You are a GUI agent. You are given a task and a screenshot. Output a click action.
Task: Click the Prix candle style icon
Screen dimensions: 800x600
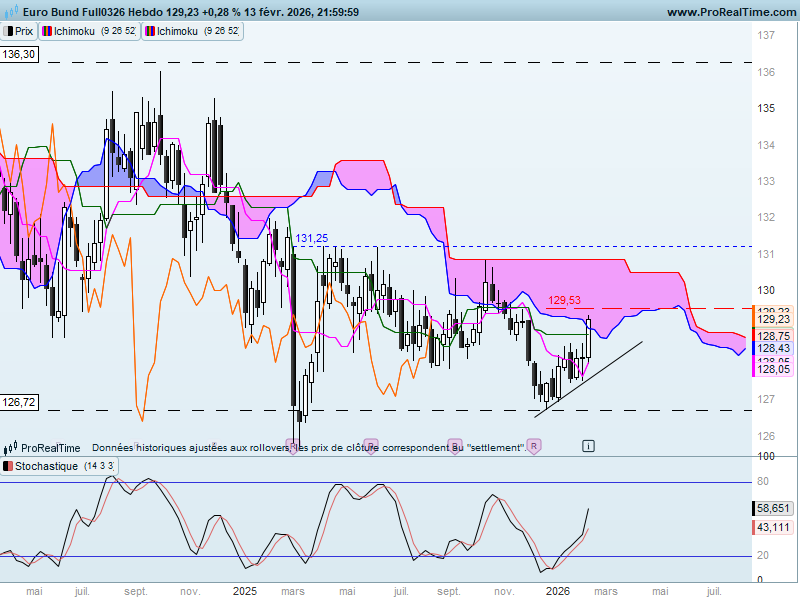point(8,31)
